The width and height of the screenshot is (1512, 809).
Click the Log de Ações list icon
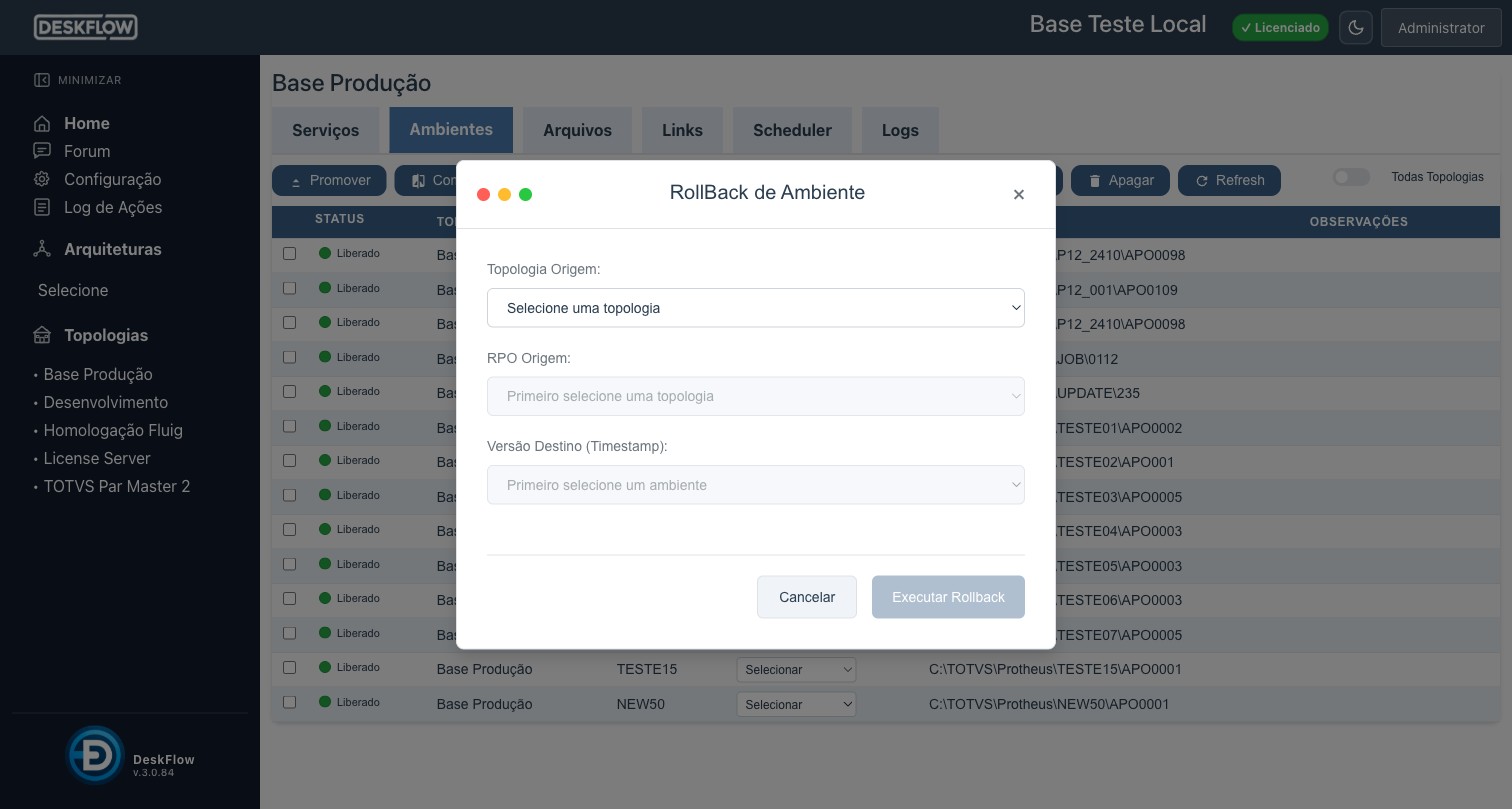[42, 207]
